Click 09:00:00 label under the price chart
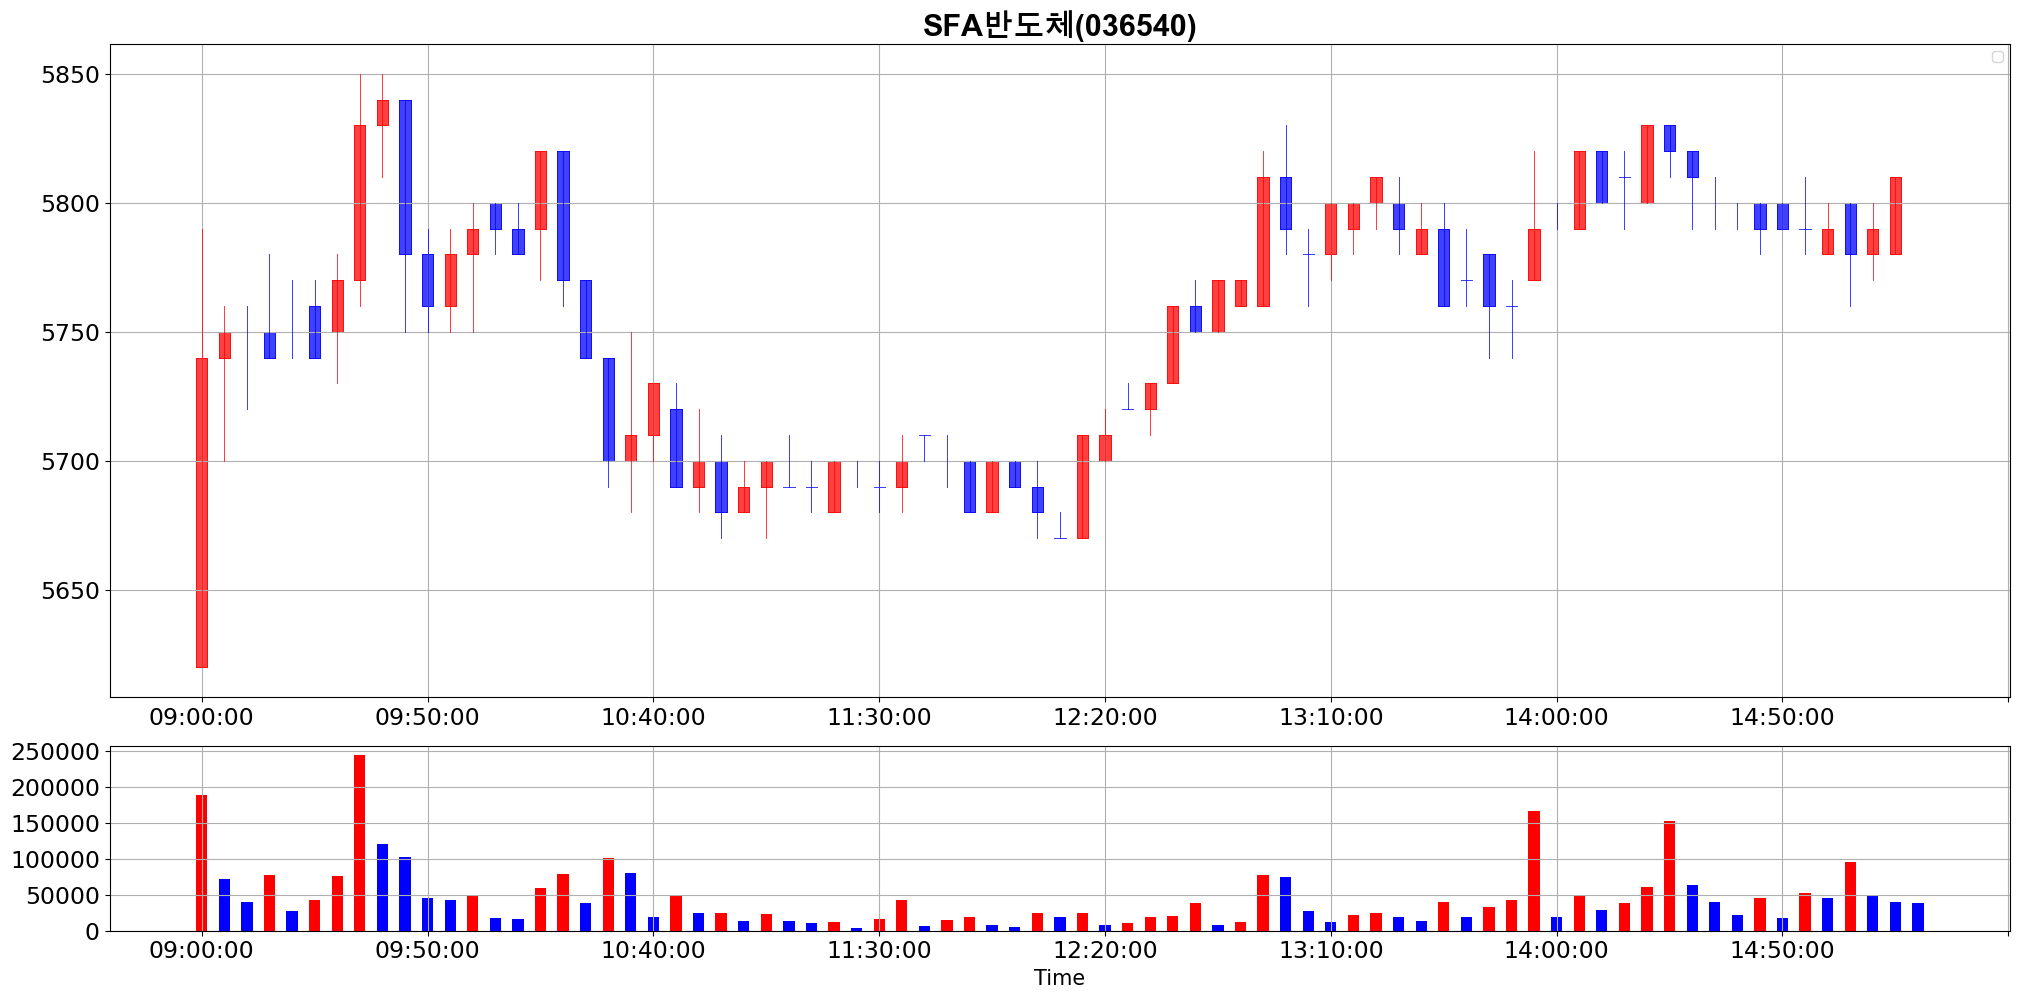This screenshot has height=999, width=2020. [201, 717]
